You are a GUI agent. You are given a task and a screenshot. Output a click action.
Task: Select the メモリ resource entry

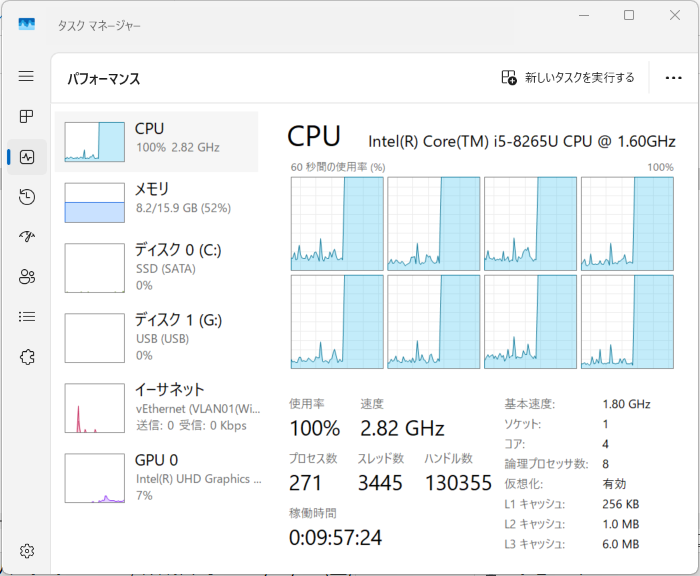[157, 202]
